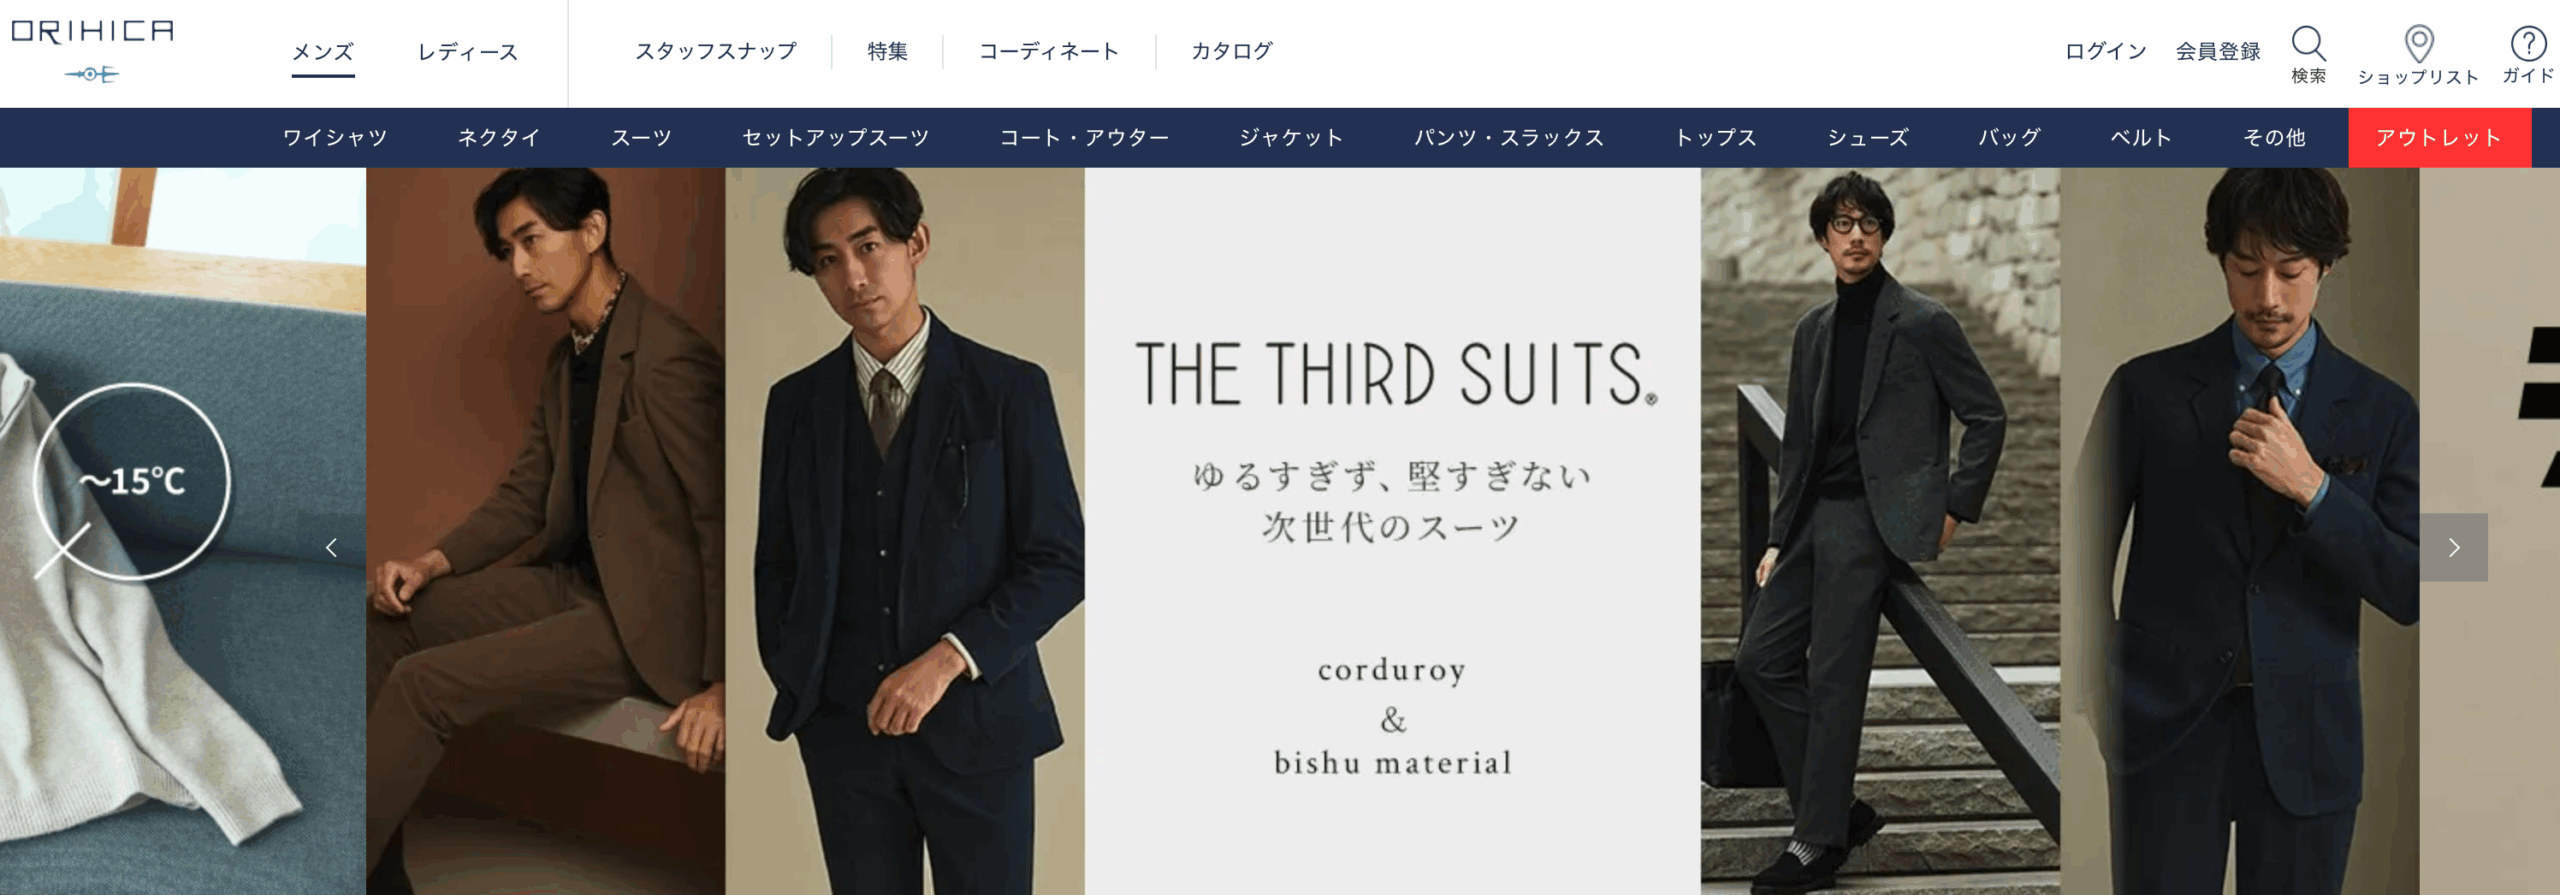Open the コーディネート page
This screenshot has width=2560, height=895.
tap(1048, 51)
